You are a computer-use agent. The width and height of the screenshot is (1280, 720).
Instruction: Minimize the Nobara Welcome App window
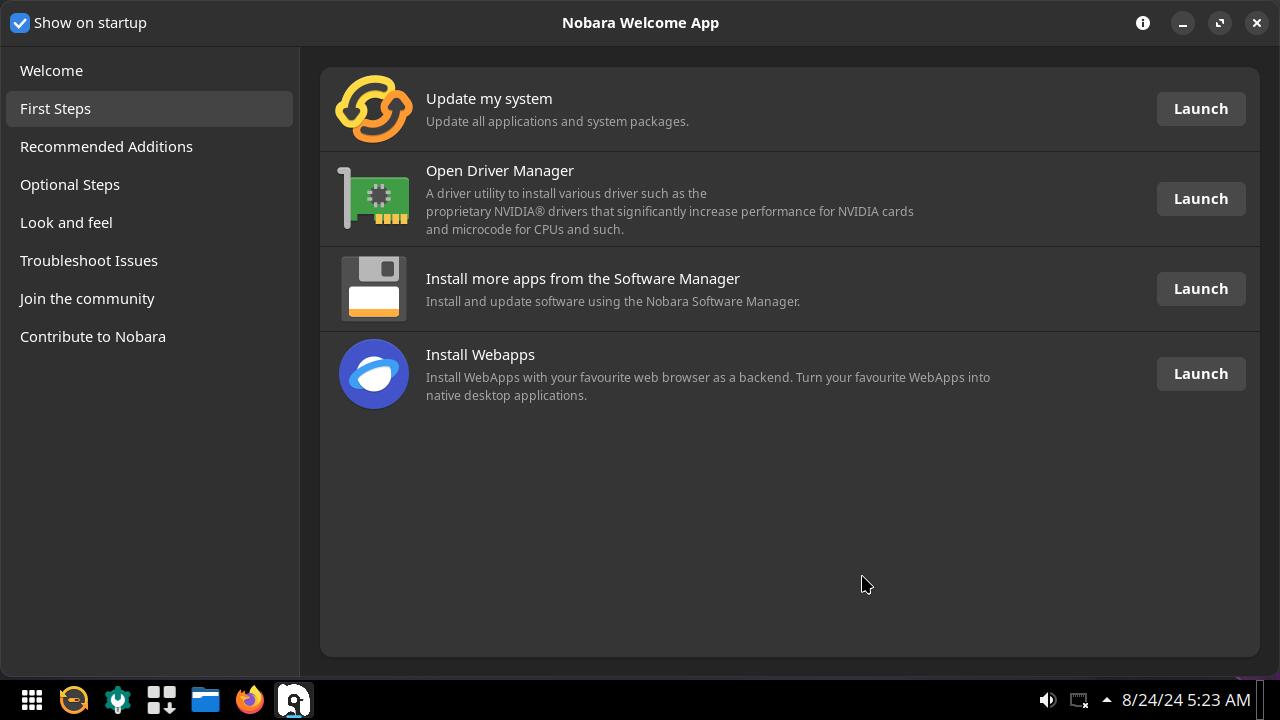tap(1183, 23)
